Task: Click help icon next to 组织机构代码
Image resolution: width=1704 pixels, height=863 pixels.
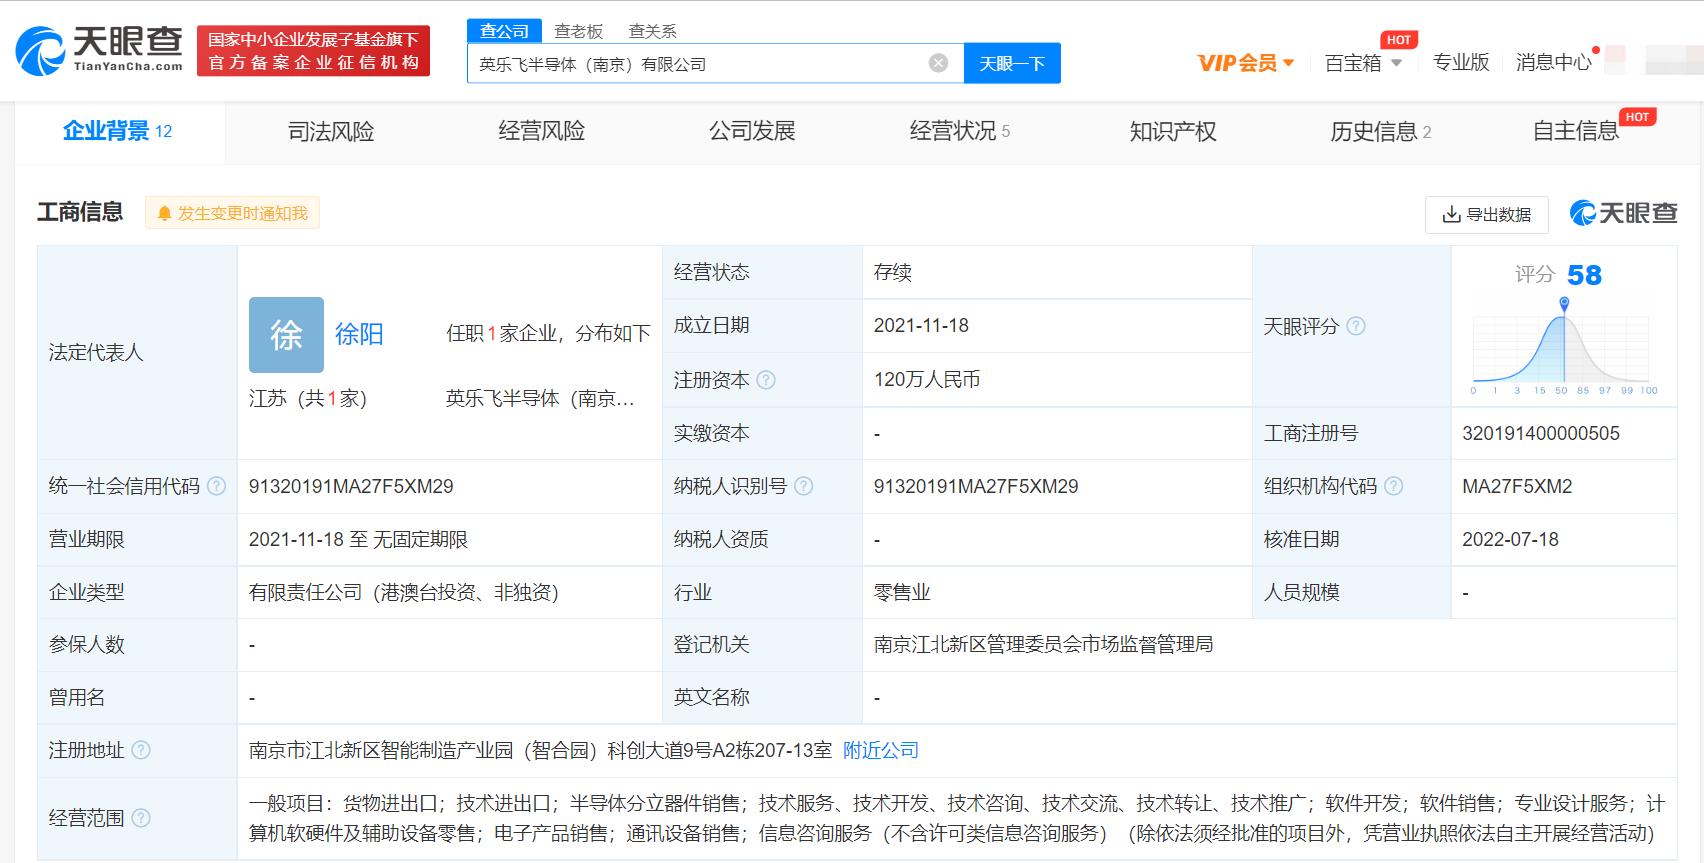Action: pos(1393,486)
